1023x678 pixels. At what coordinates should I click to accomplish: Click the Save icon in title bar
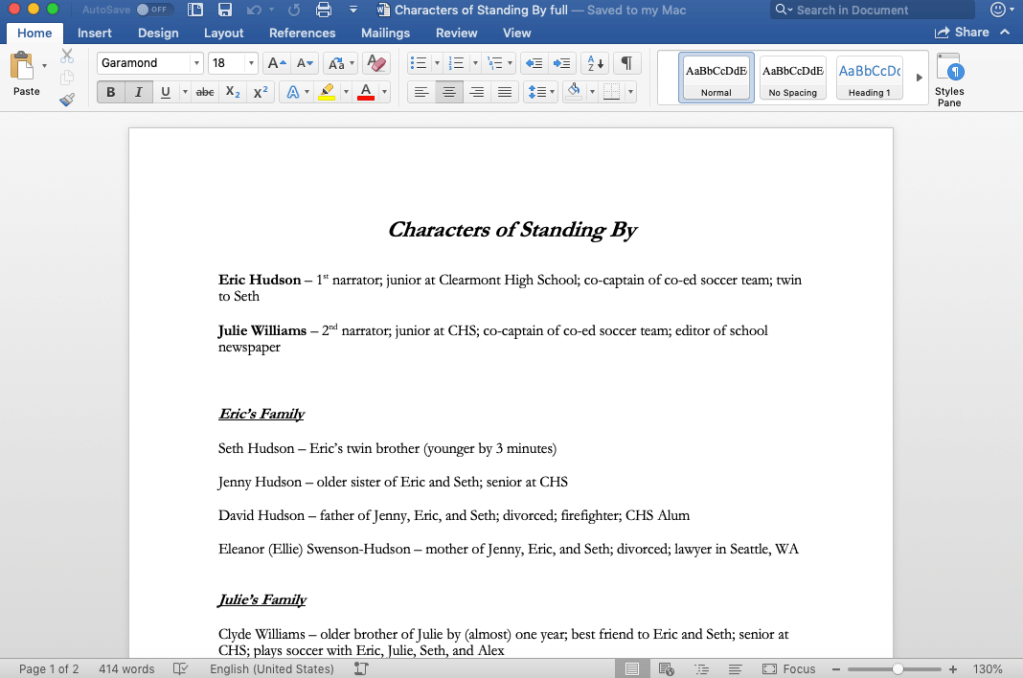225,10
